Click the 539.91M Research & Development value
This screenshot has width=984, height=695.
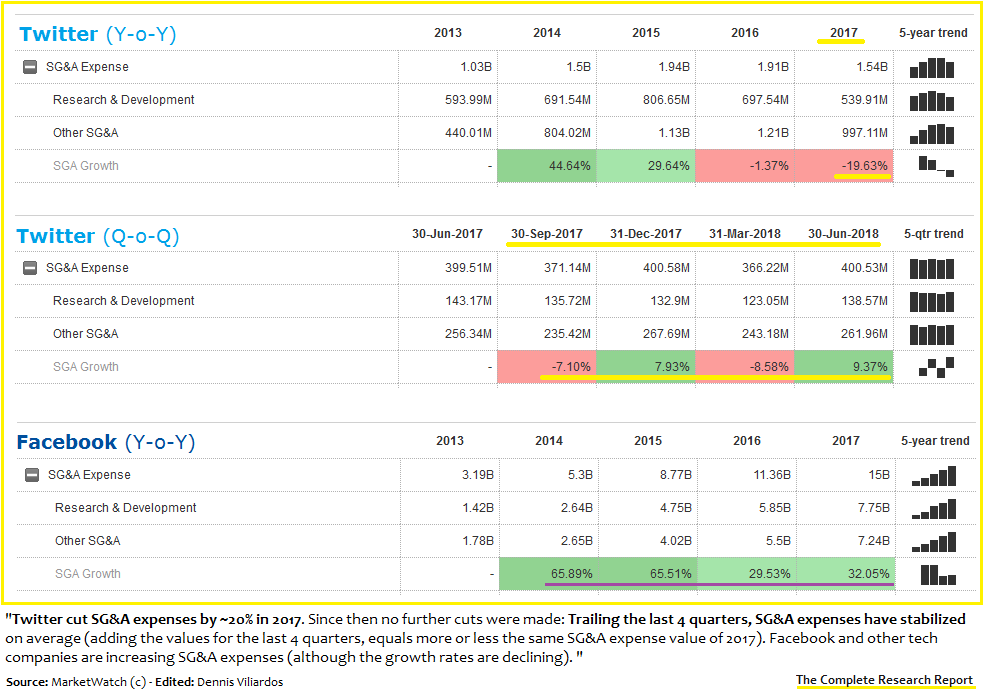point(864,100)
